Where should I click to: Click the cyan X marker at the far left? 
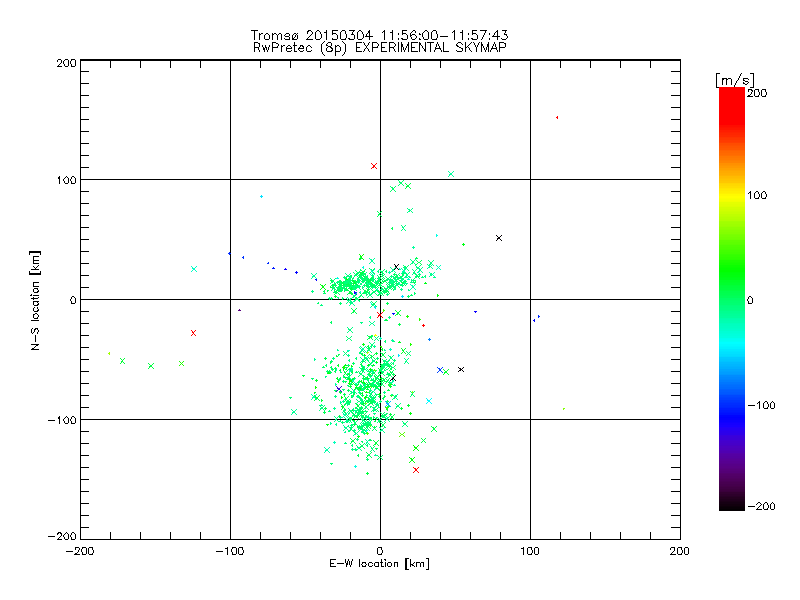194,269
